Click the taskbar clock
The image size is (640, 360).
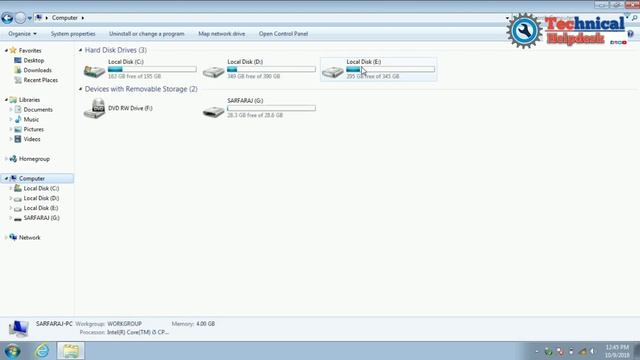pos(617,351)
